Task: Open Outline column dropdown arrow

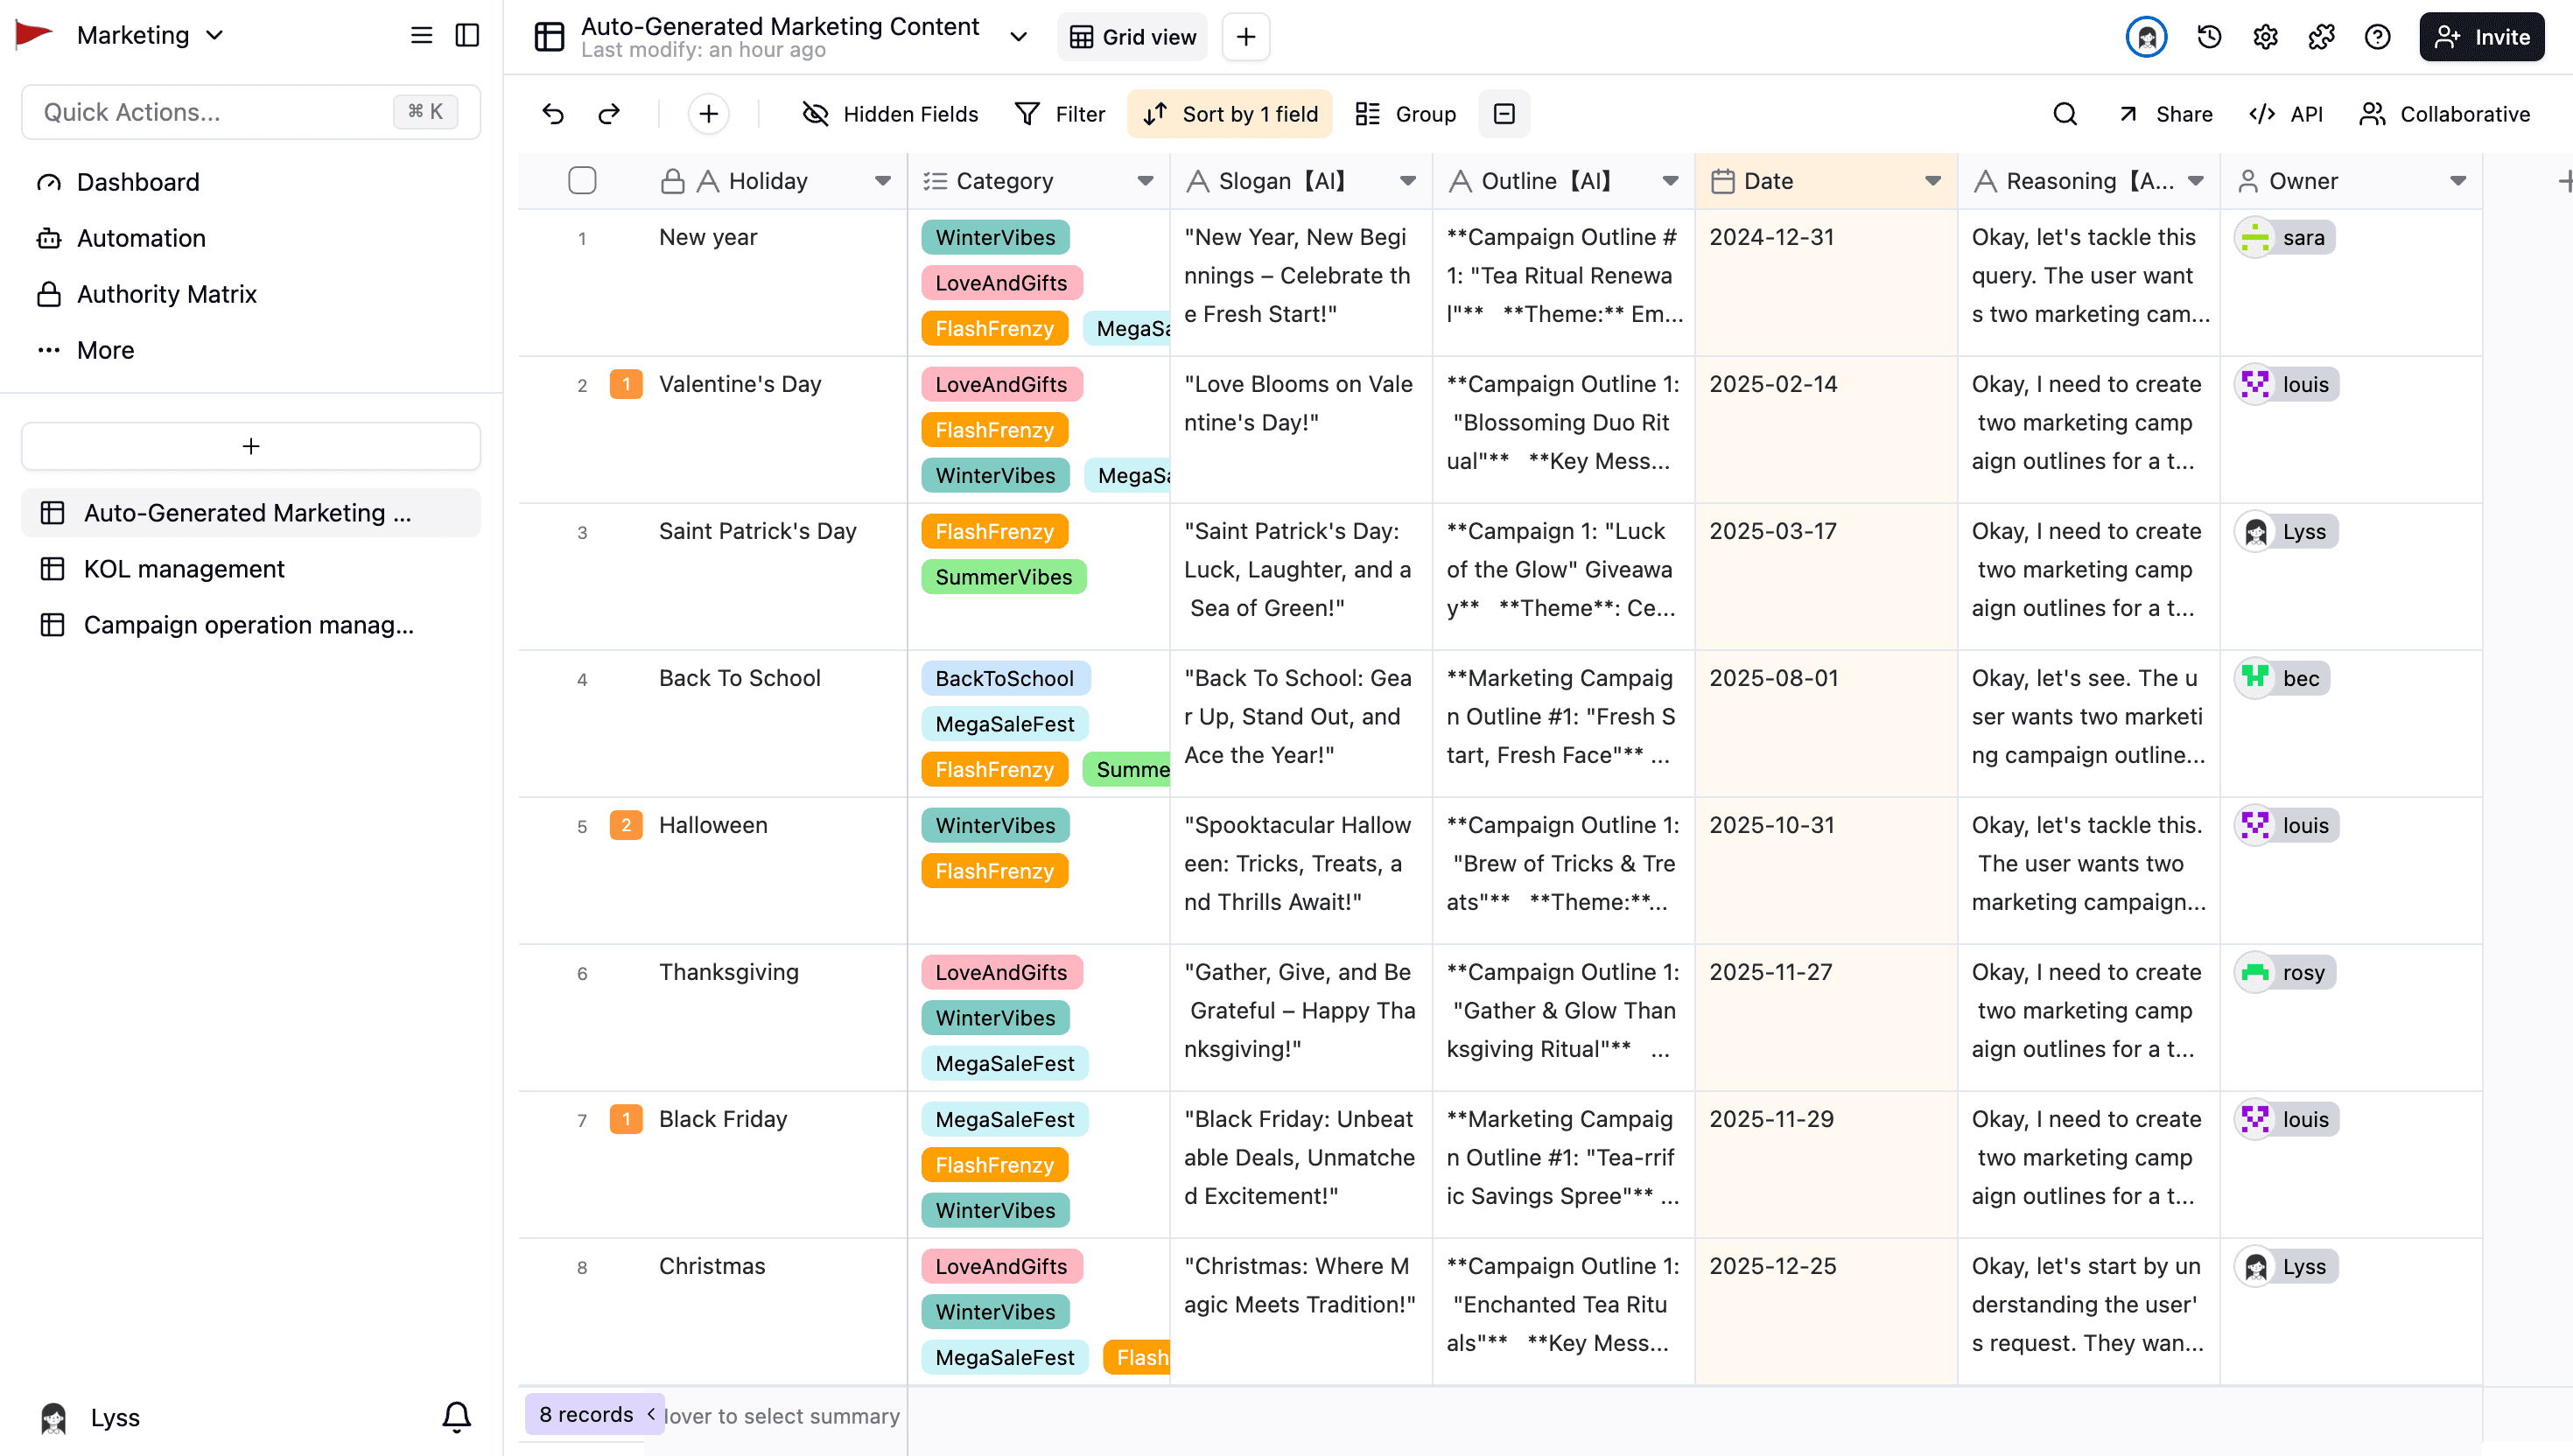Action: click(1670, 181)
